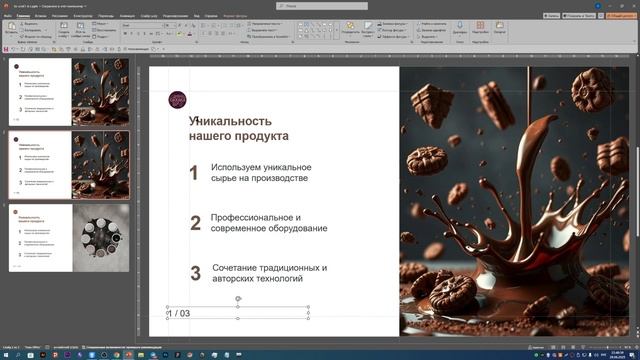This screenshot has width=640, height=360.
Task: Pick the font color swatch
Action: [x=190, y=33]
